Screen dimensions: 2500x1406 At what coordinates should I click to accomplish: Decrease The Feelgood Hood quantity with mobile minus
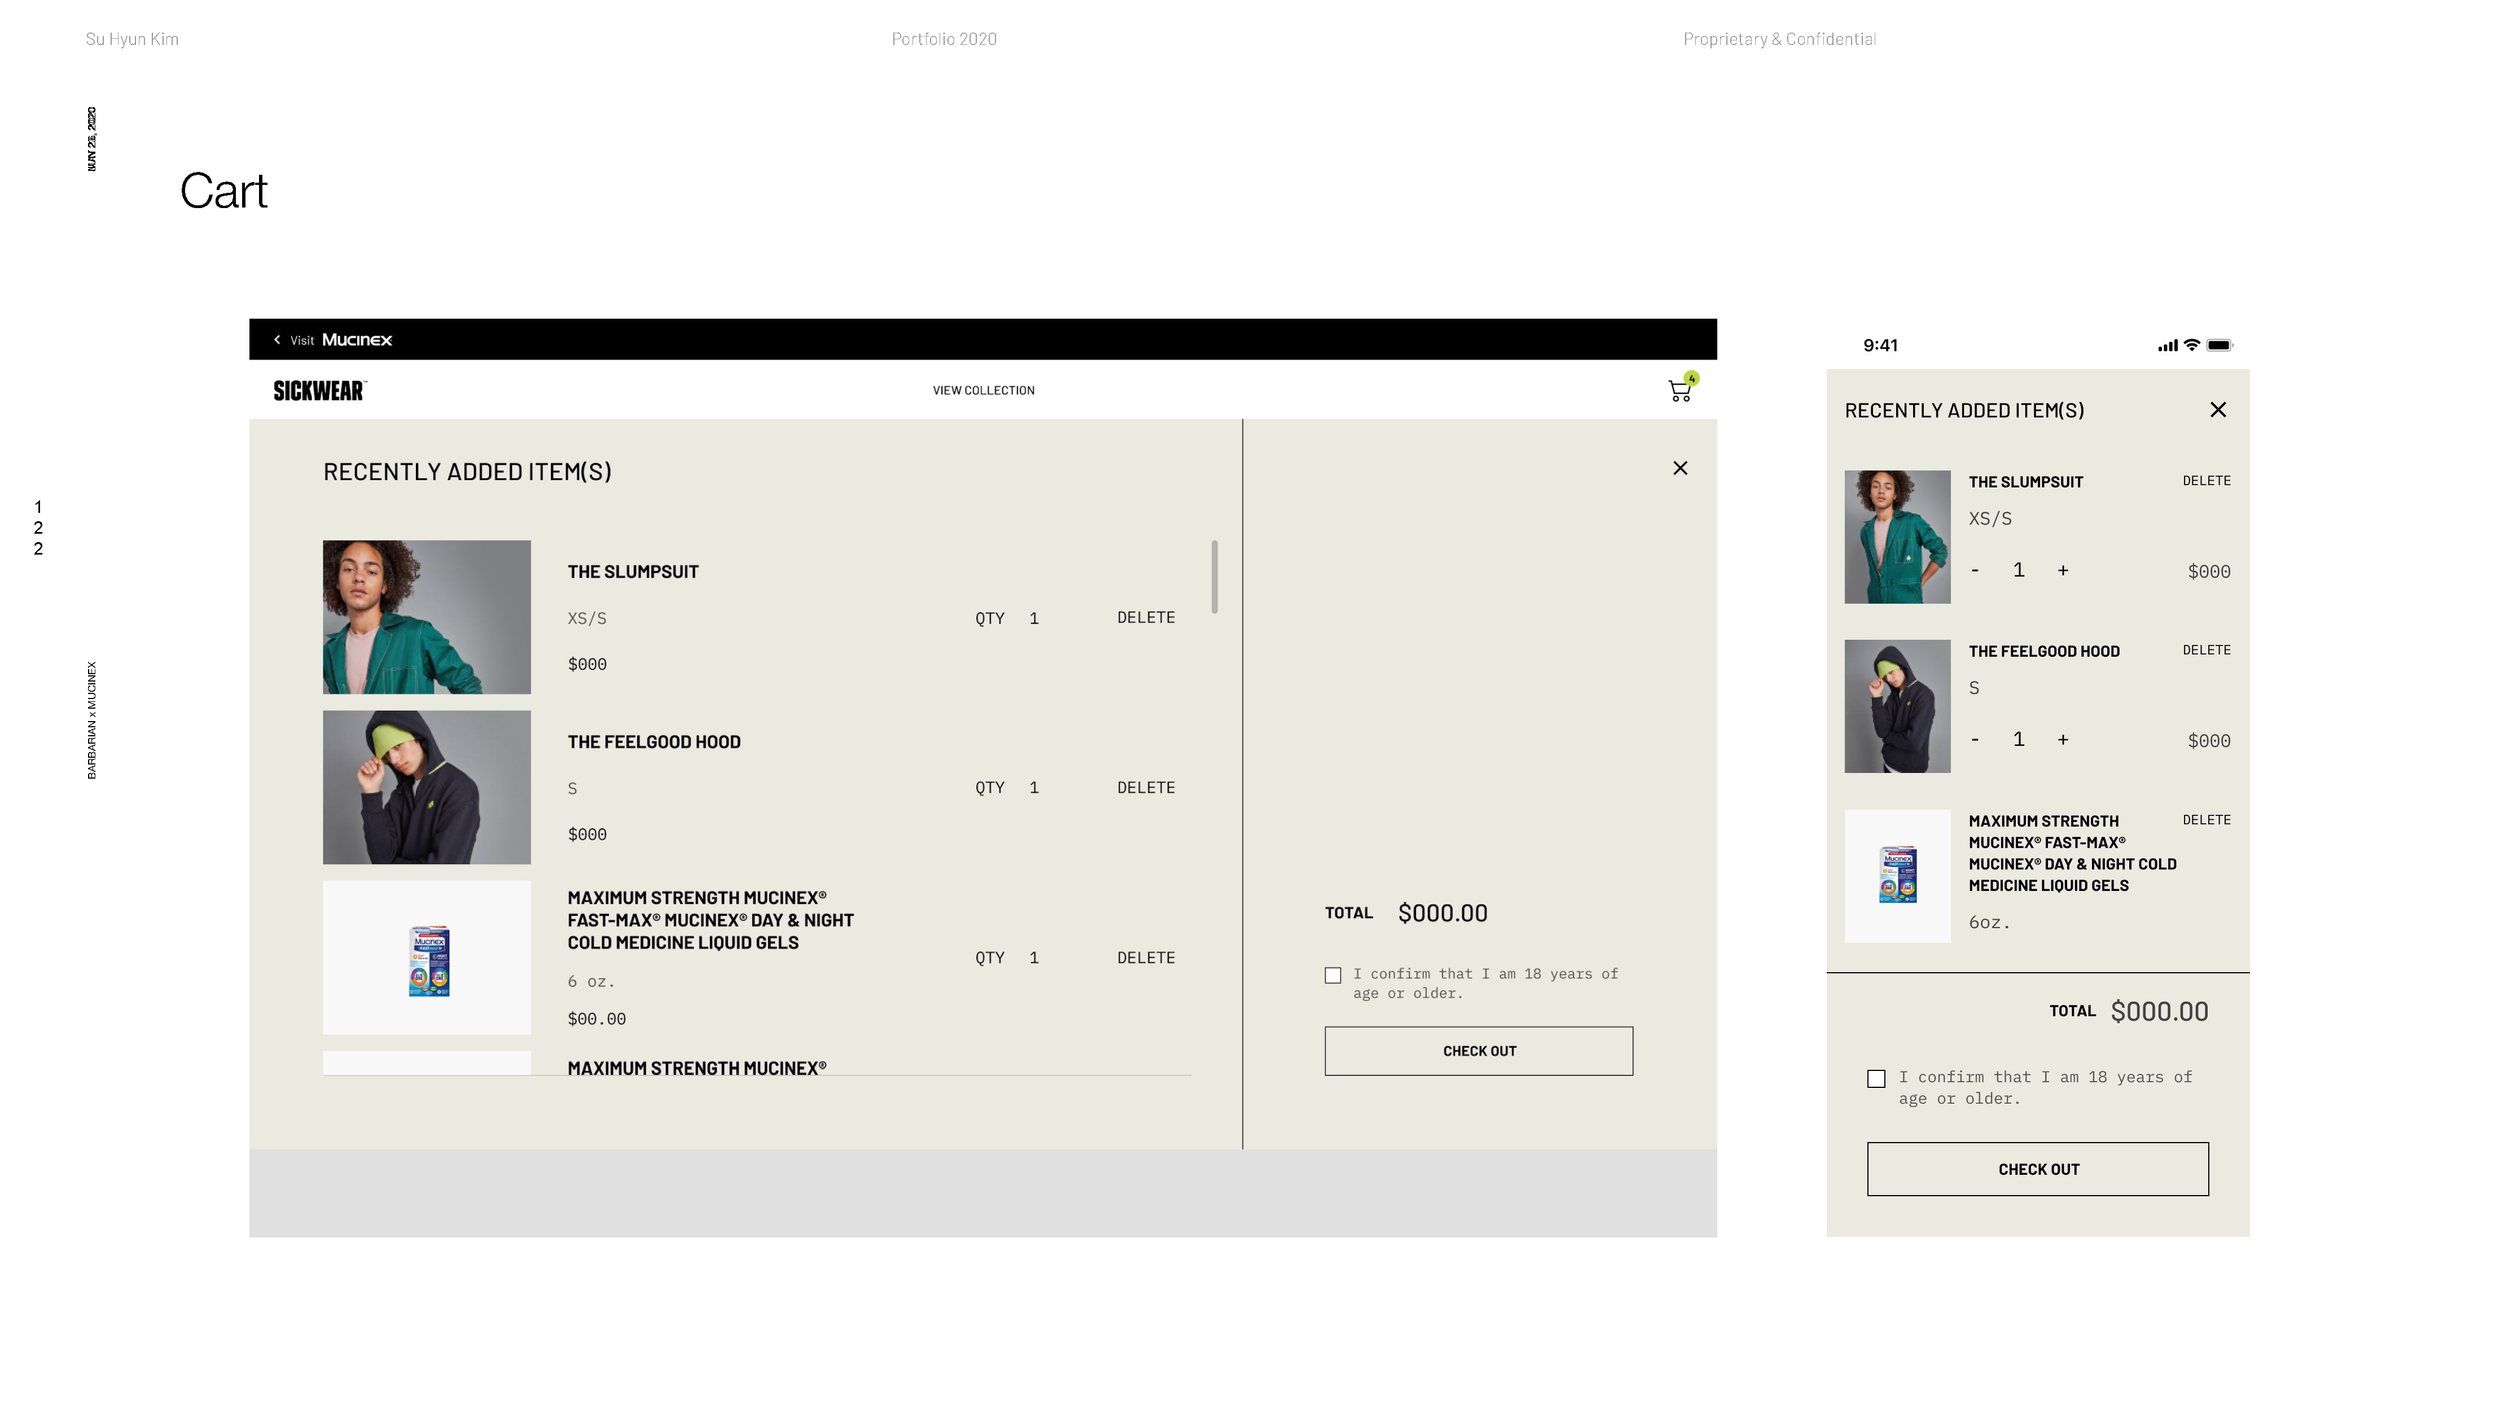(x=1975, y=740)
